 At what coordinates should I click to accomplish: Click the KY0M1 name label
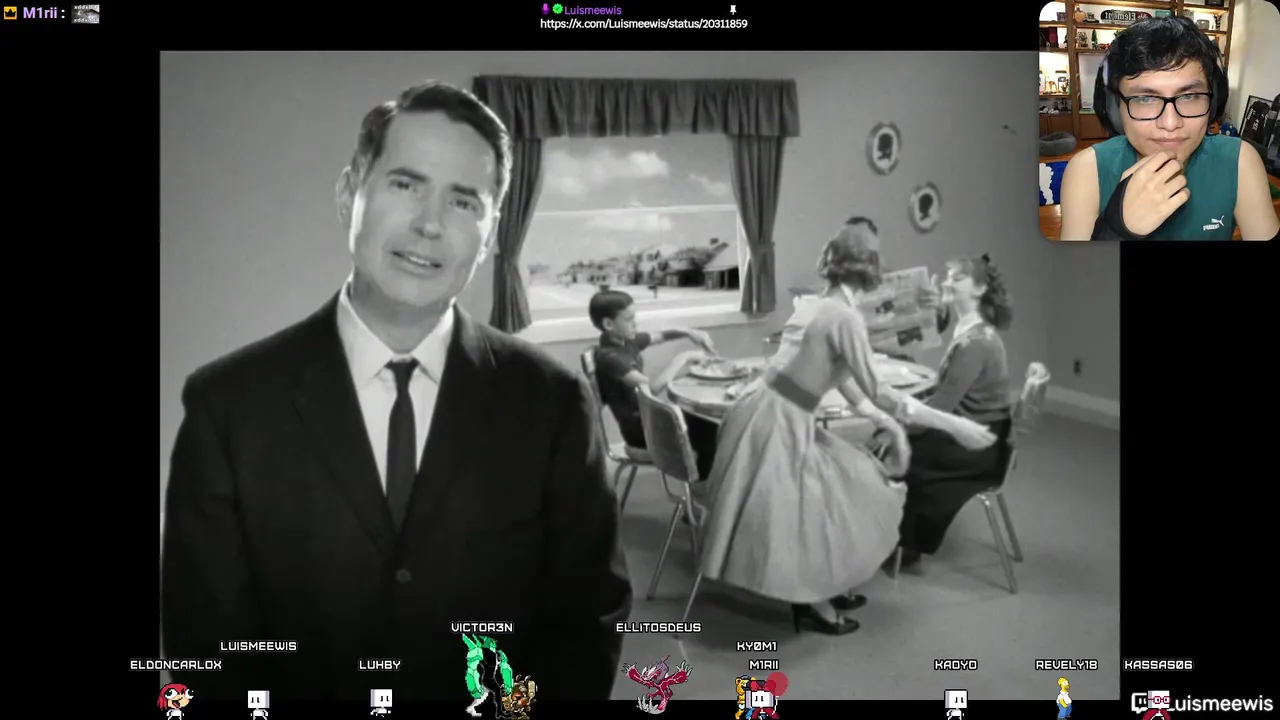click(757, 647)
